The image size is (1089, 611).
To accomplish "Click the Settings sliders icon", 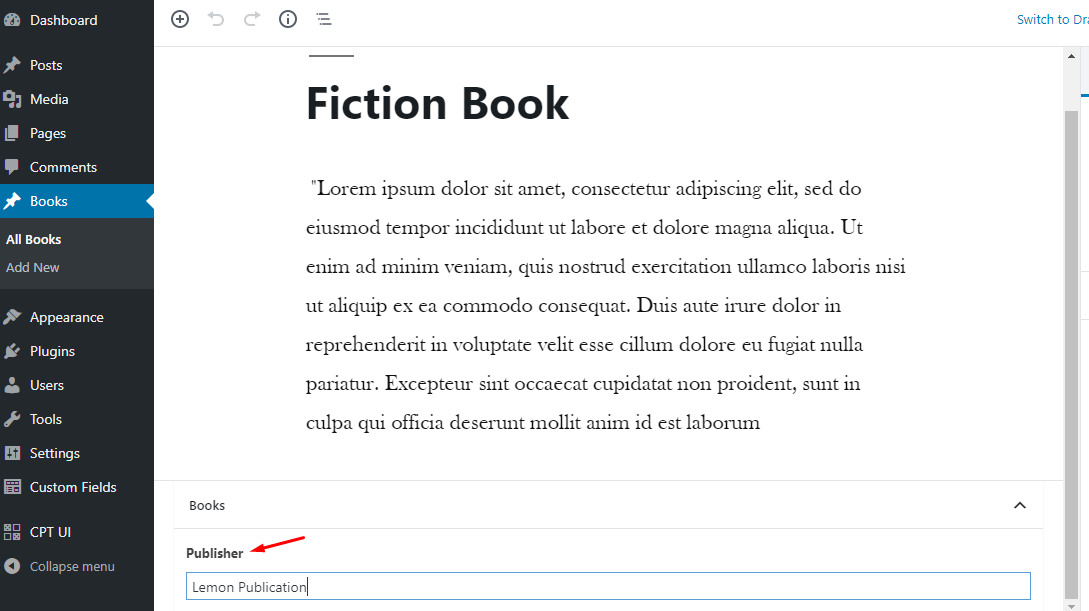I will click(x=12, y=453).
